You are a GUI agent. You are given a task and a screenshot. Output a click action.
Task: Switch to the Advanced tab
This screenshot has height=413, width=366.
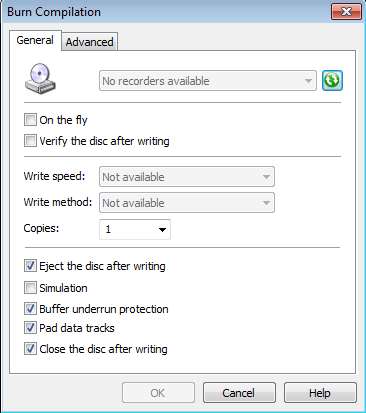click(x=90, y=42)
